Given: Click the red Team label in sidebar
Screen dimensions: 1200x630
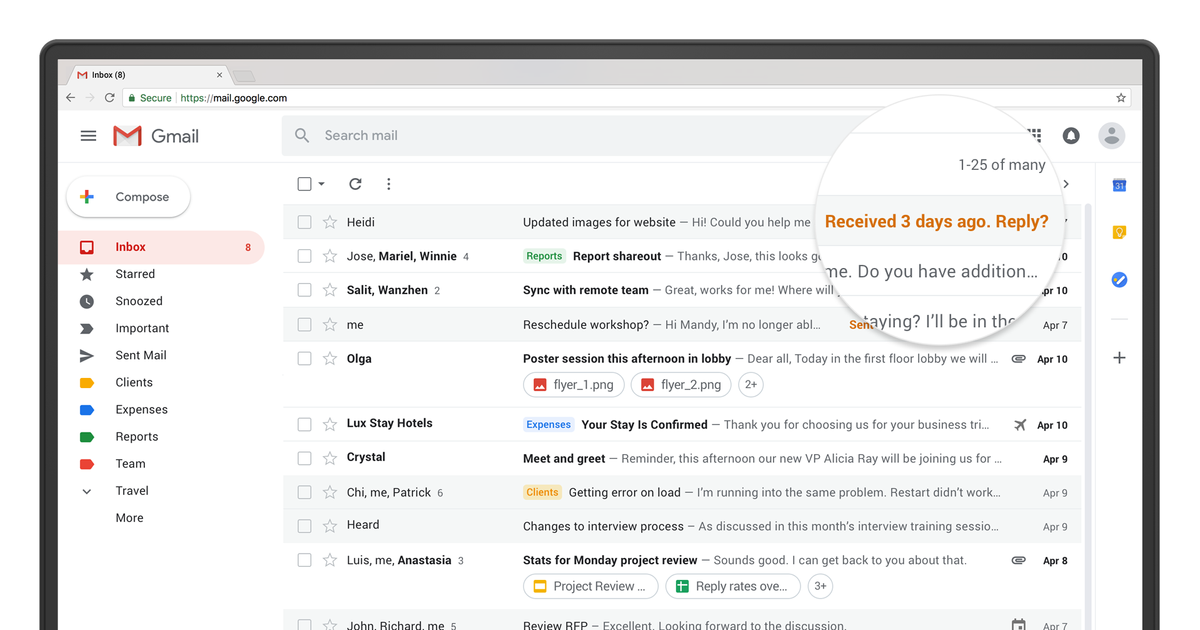Looking at the screenshot, I should 130,464.
